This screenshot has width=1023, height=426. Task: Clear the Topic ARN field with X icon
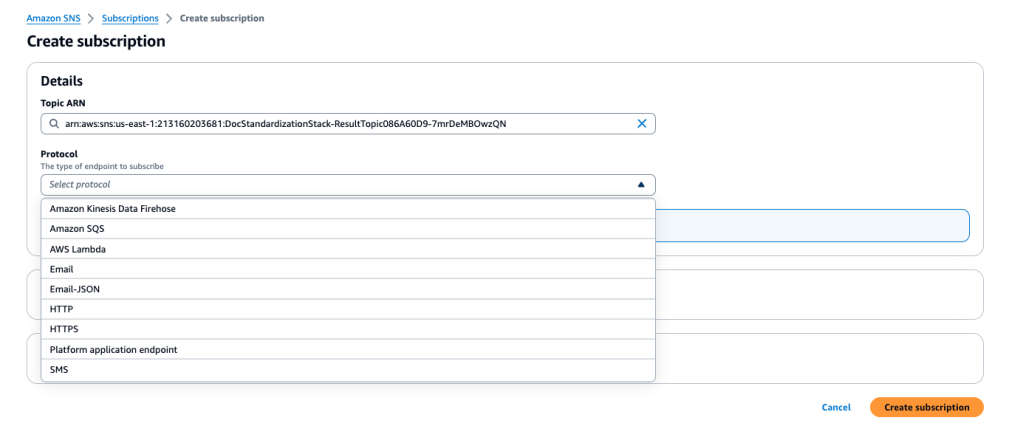(642, 124)
